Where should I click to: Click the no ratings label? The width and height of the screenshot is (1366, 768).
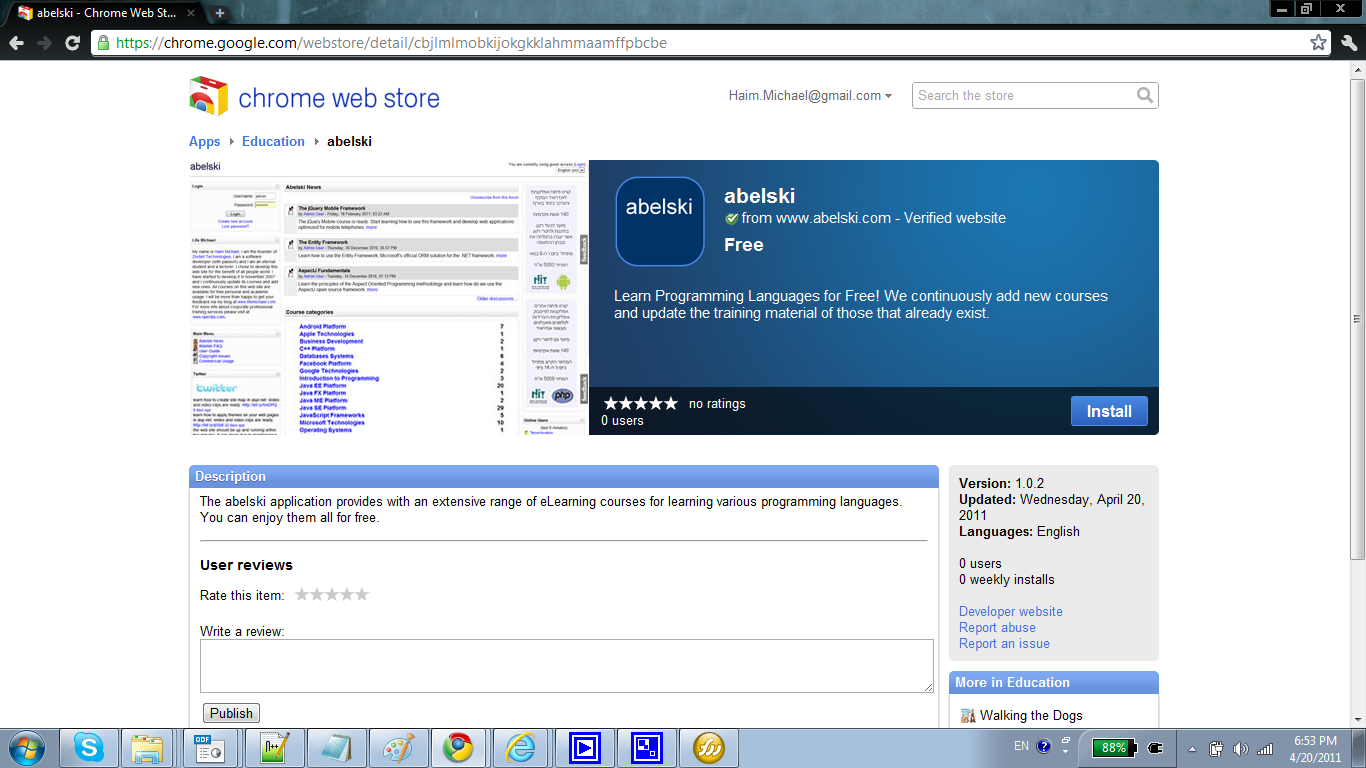pos(717,403)
